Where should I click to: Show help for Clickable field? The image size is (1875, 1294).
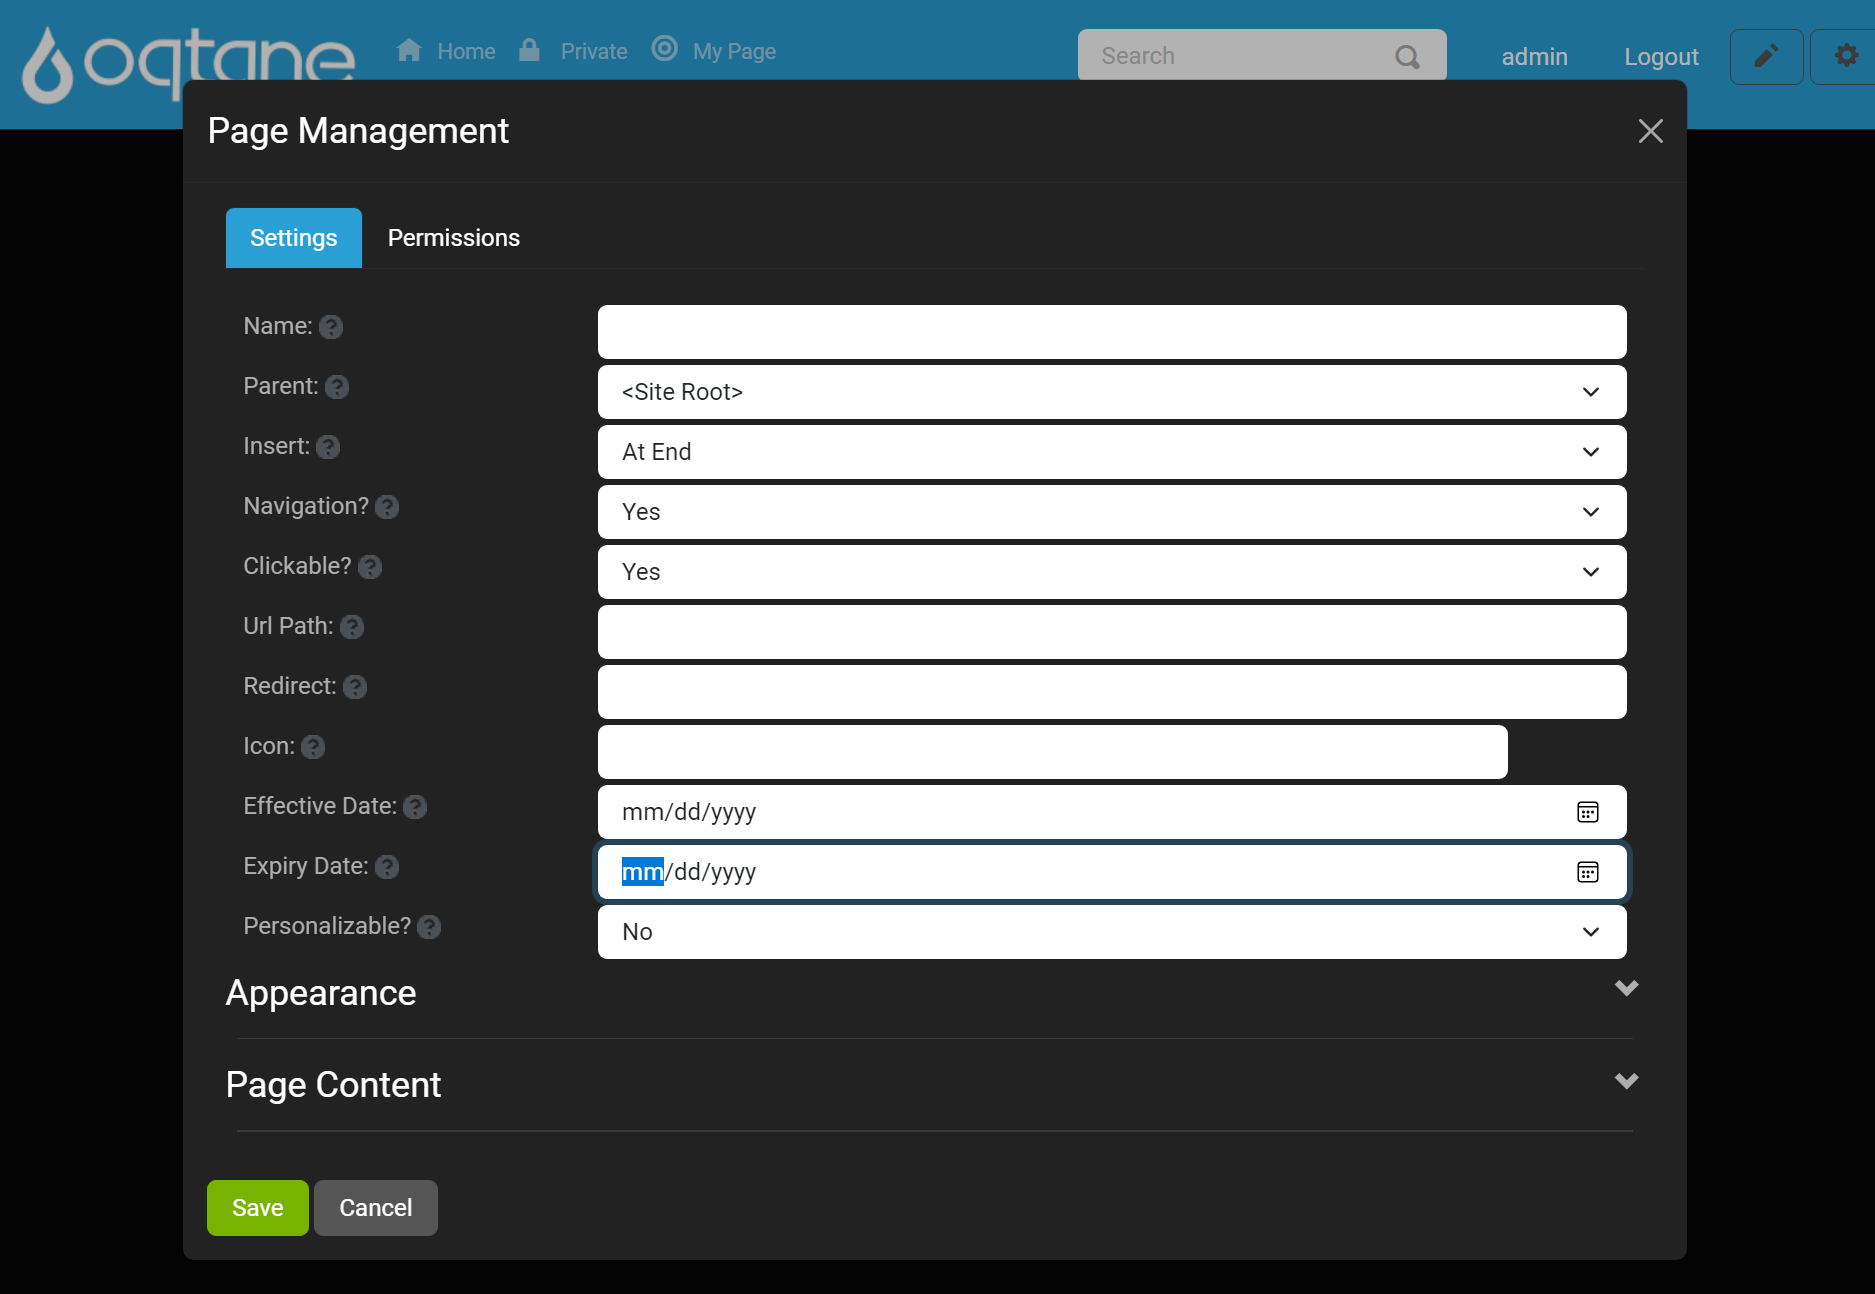pos(370,567)
